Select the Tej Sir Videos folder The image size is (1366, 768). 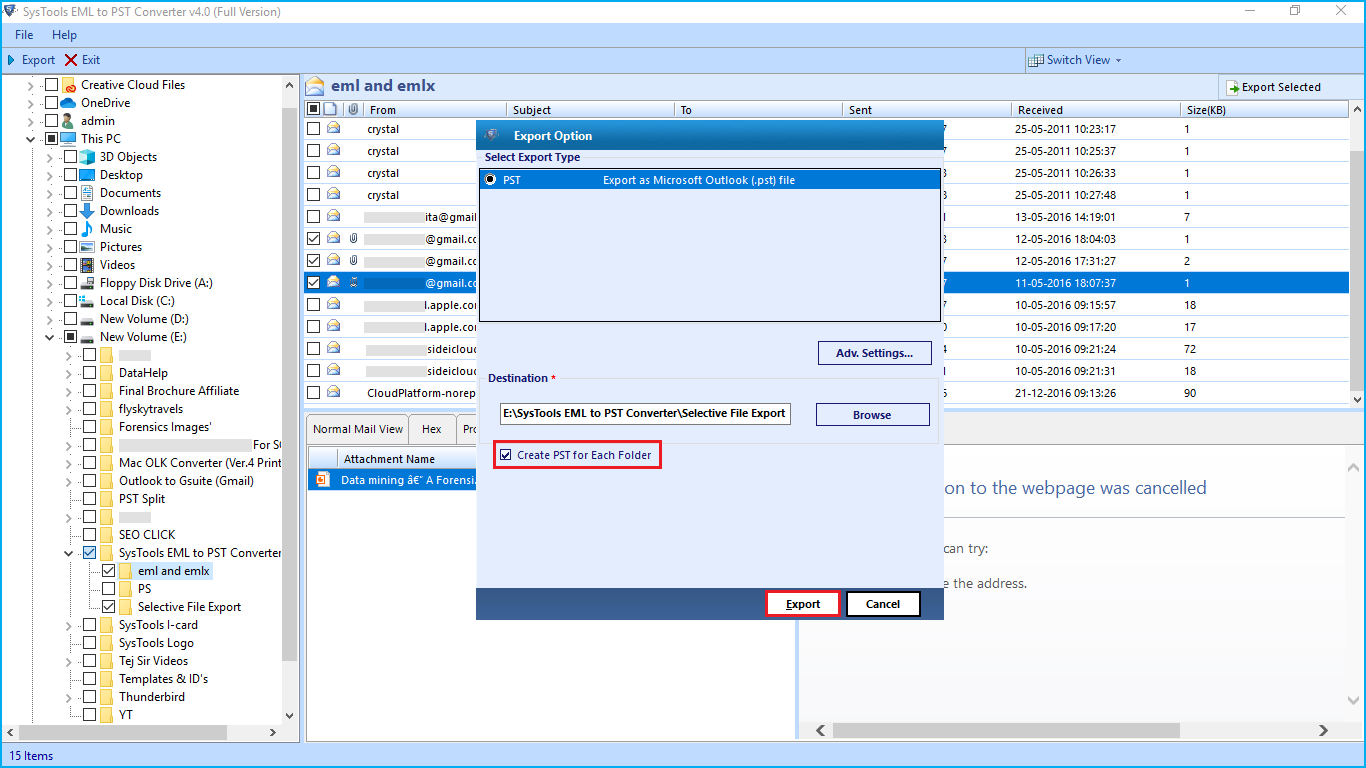[x=153, y=661]
